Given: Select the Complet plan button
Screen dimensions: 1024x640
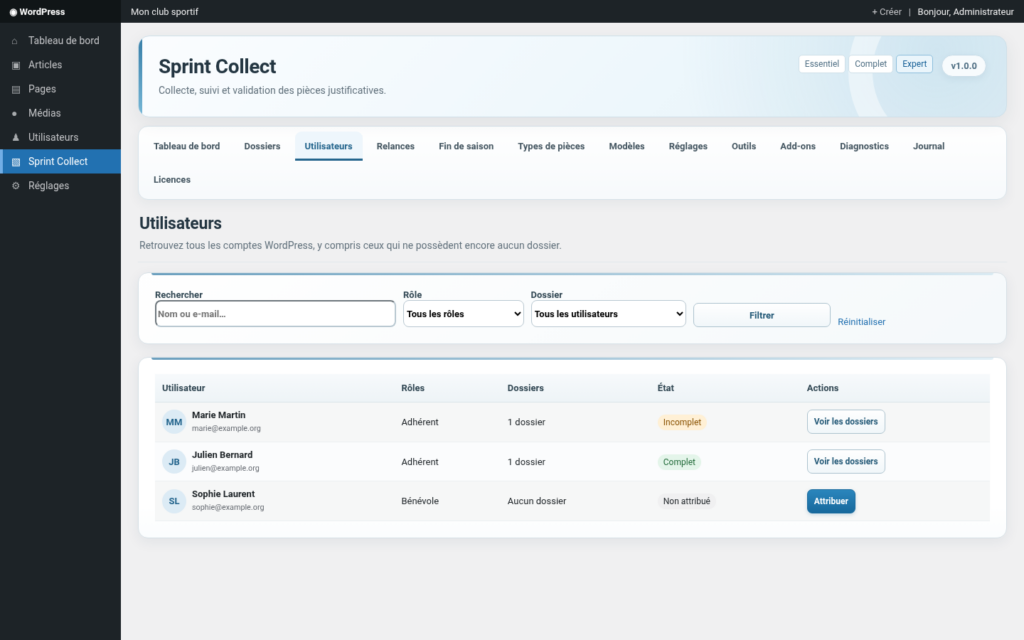Looking at the screenshot, I should 871,64.
